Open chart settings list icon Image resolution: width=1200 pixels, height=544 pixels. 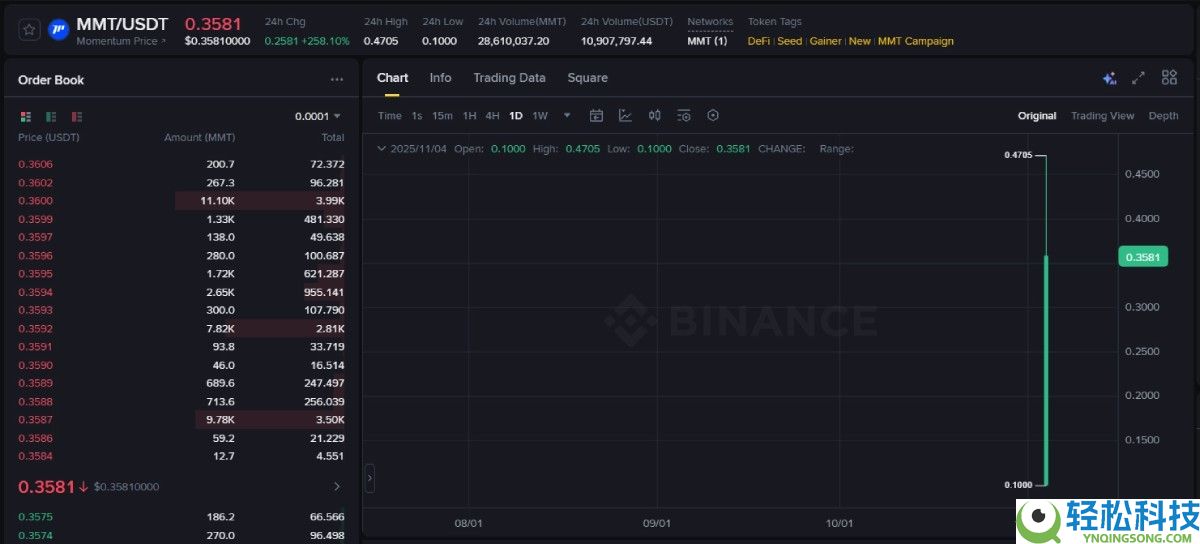click(x=684, y=116)
